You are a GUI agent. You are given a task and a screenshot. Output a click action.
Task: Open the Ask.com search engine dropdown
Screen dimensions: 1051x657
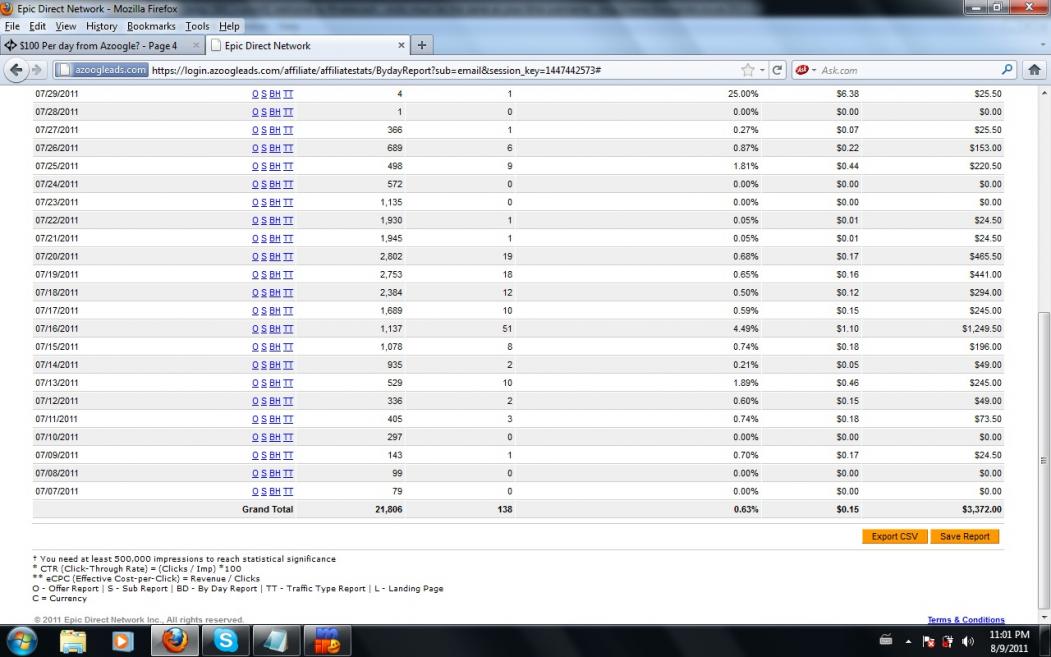point(806,70)
